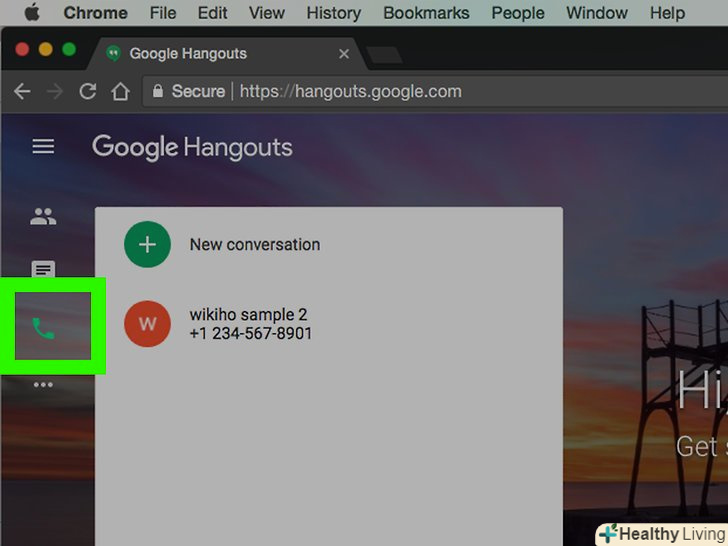Click the Google Hangouts logo
Viewport: 728px width, 546px height.
click(192, 148)
